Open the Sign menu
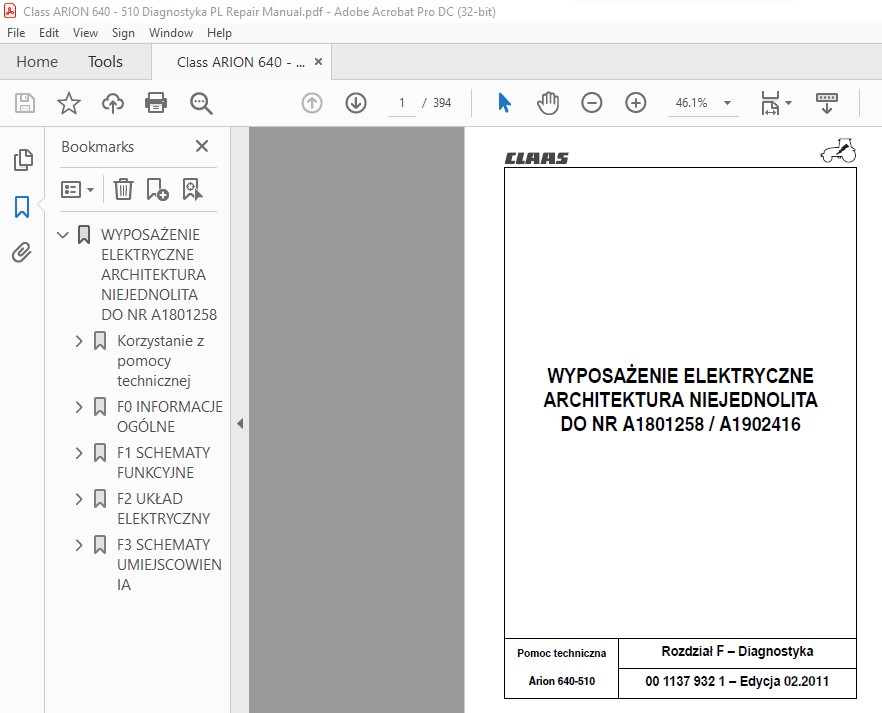This screenshot has height=713, width=882. click(123, 33)
